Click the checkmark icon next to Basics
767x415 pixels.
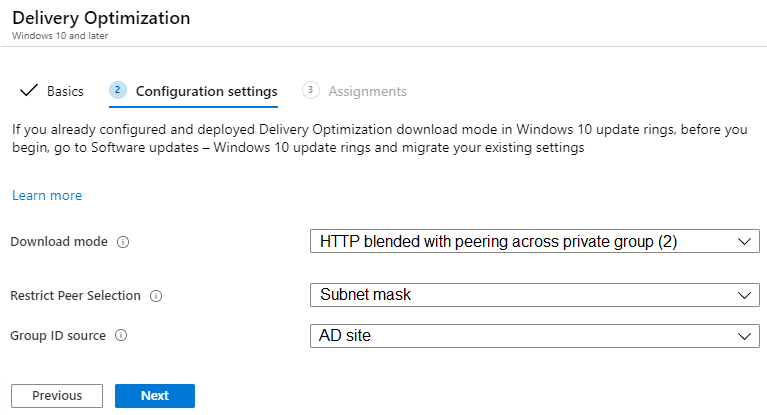click(28, 91)
